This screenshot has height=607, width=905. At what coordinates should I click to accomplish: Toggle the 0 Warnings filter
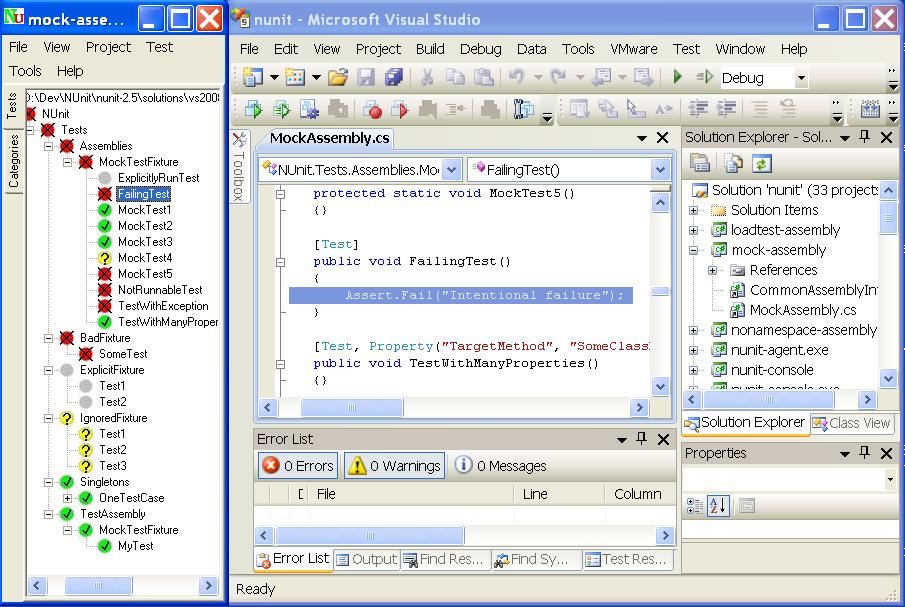pos(395,466)
